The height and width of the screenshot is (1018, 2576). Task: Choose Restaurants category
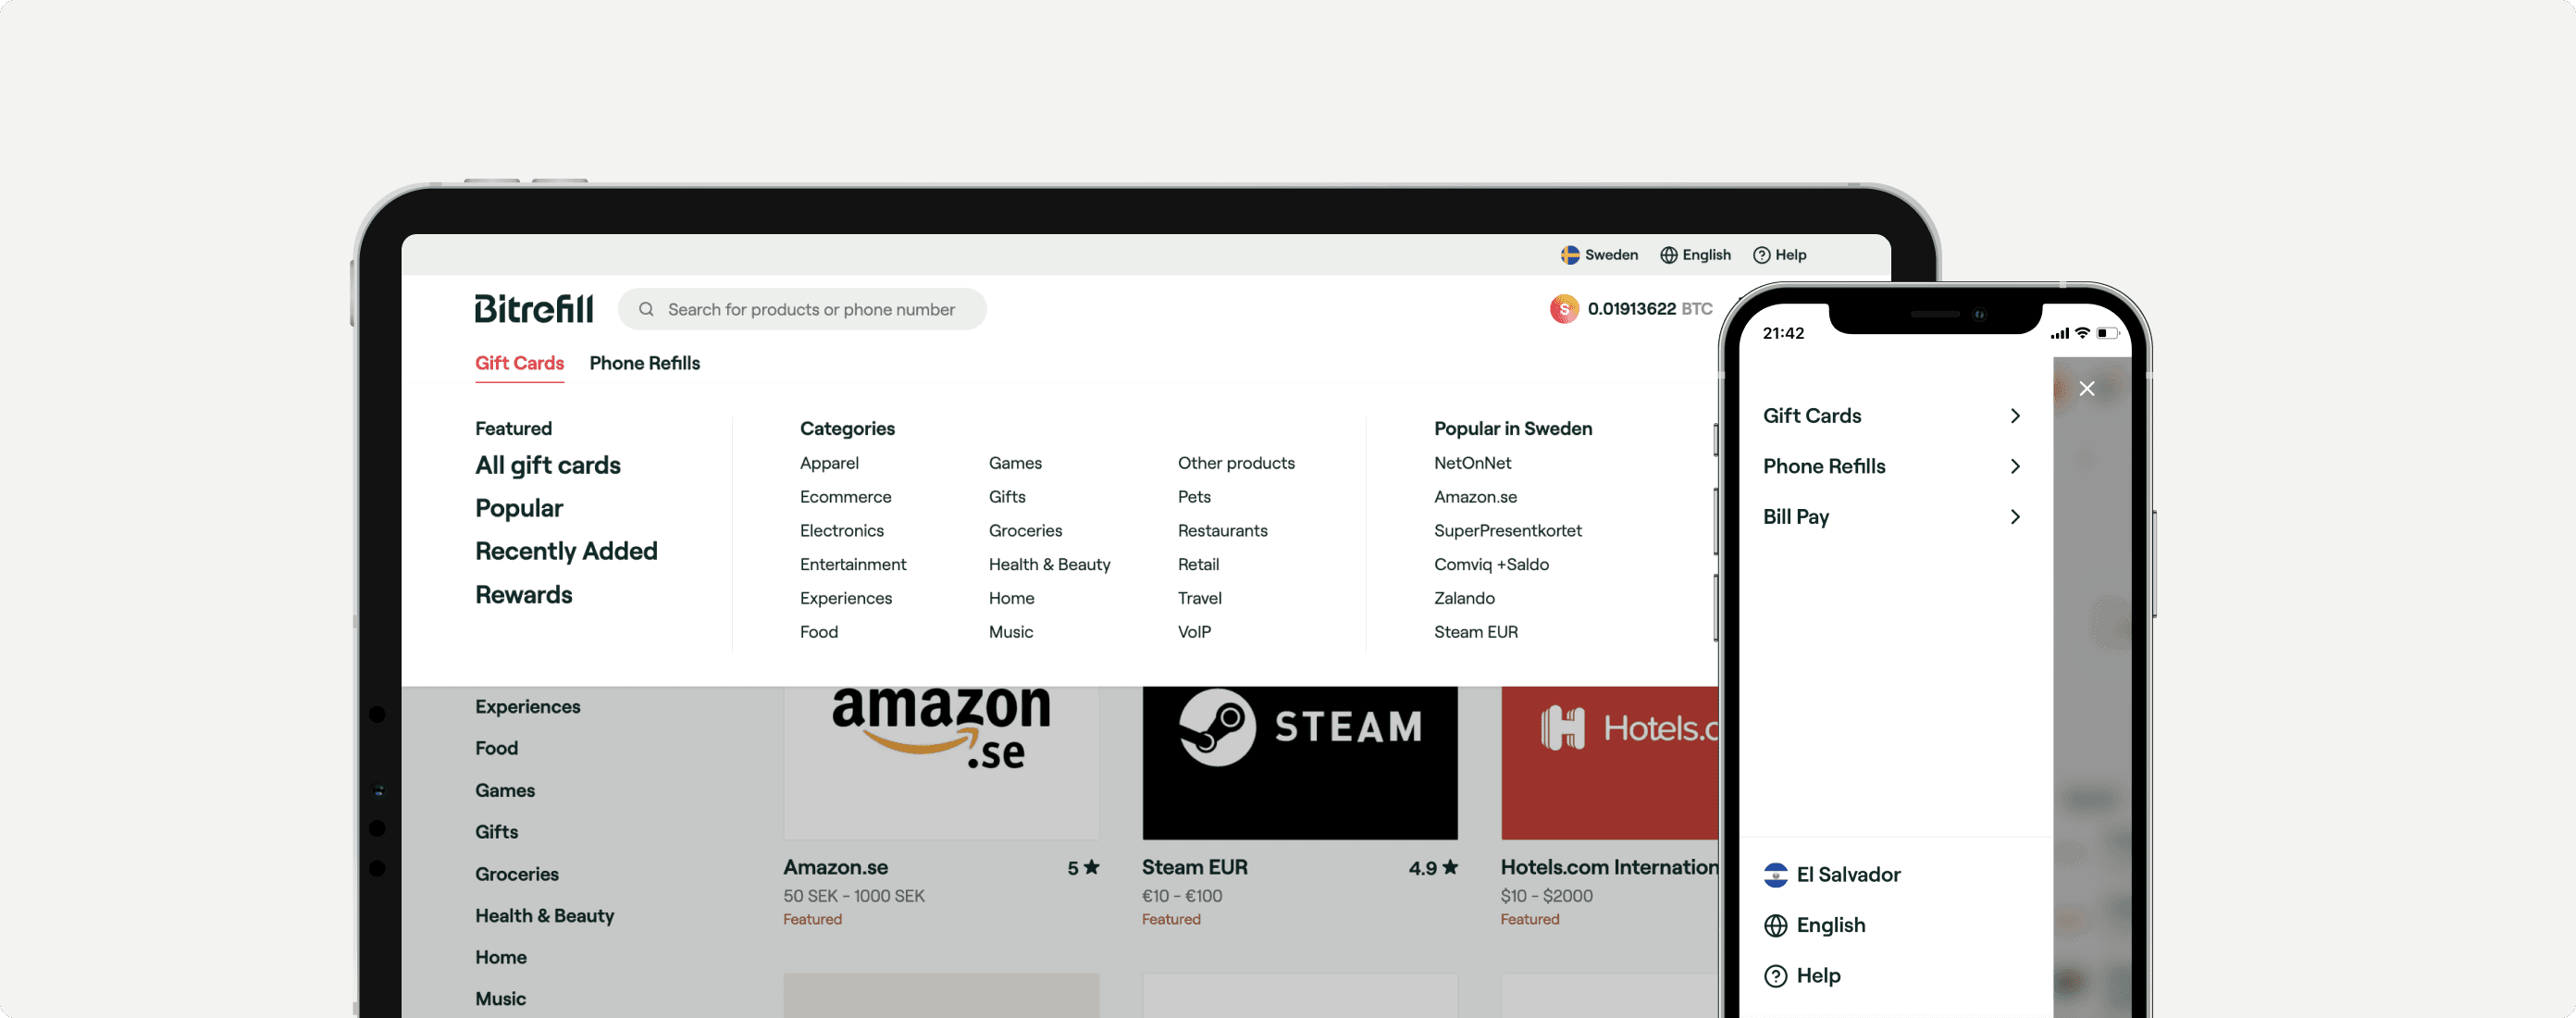pos(1222,532)
